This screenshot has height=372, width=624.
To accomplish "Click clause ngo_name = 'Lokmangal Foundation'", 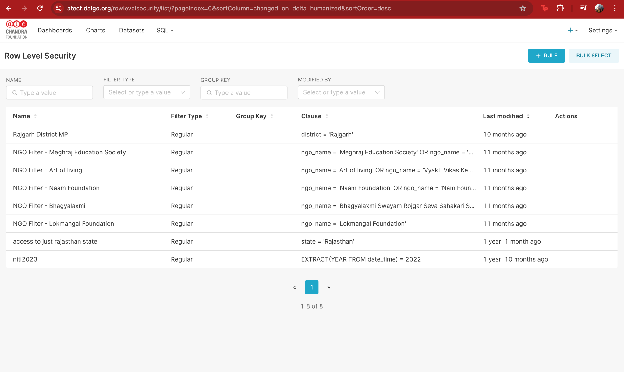I will click(354, 224).
